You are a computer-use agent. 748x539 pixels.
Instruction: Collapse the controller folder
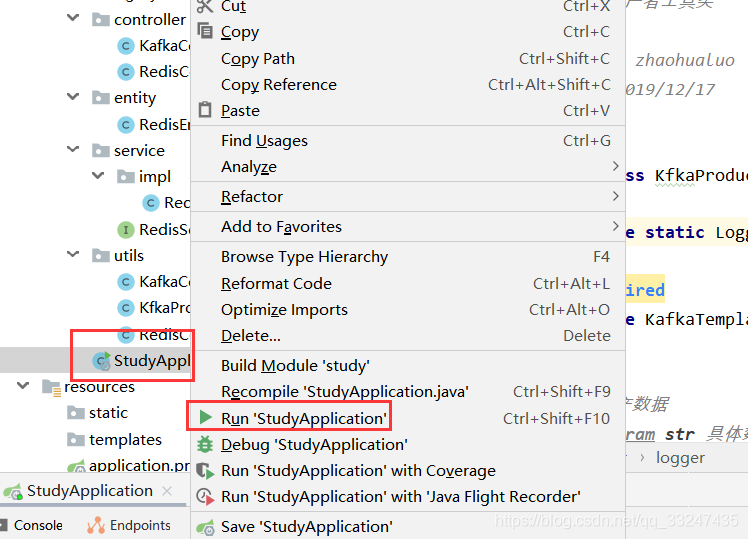tap(73, 19)
